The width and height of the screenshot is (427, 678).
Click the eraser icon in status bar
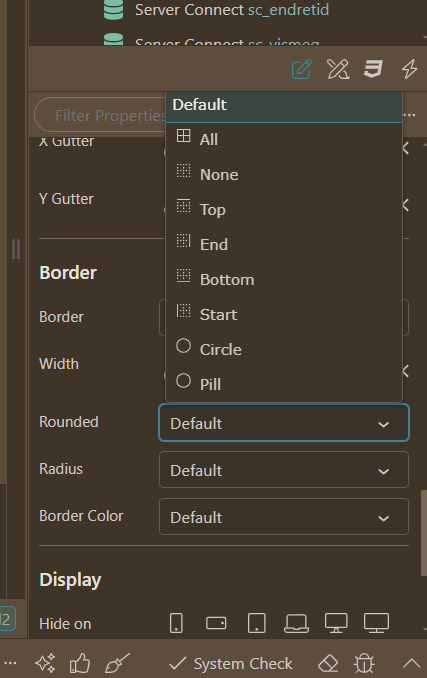[x=328, y=663]
